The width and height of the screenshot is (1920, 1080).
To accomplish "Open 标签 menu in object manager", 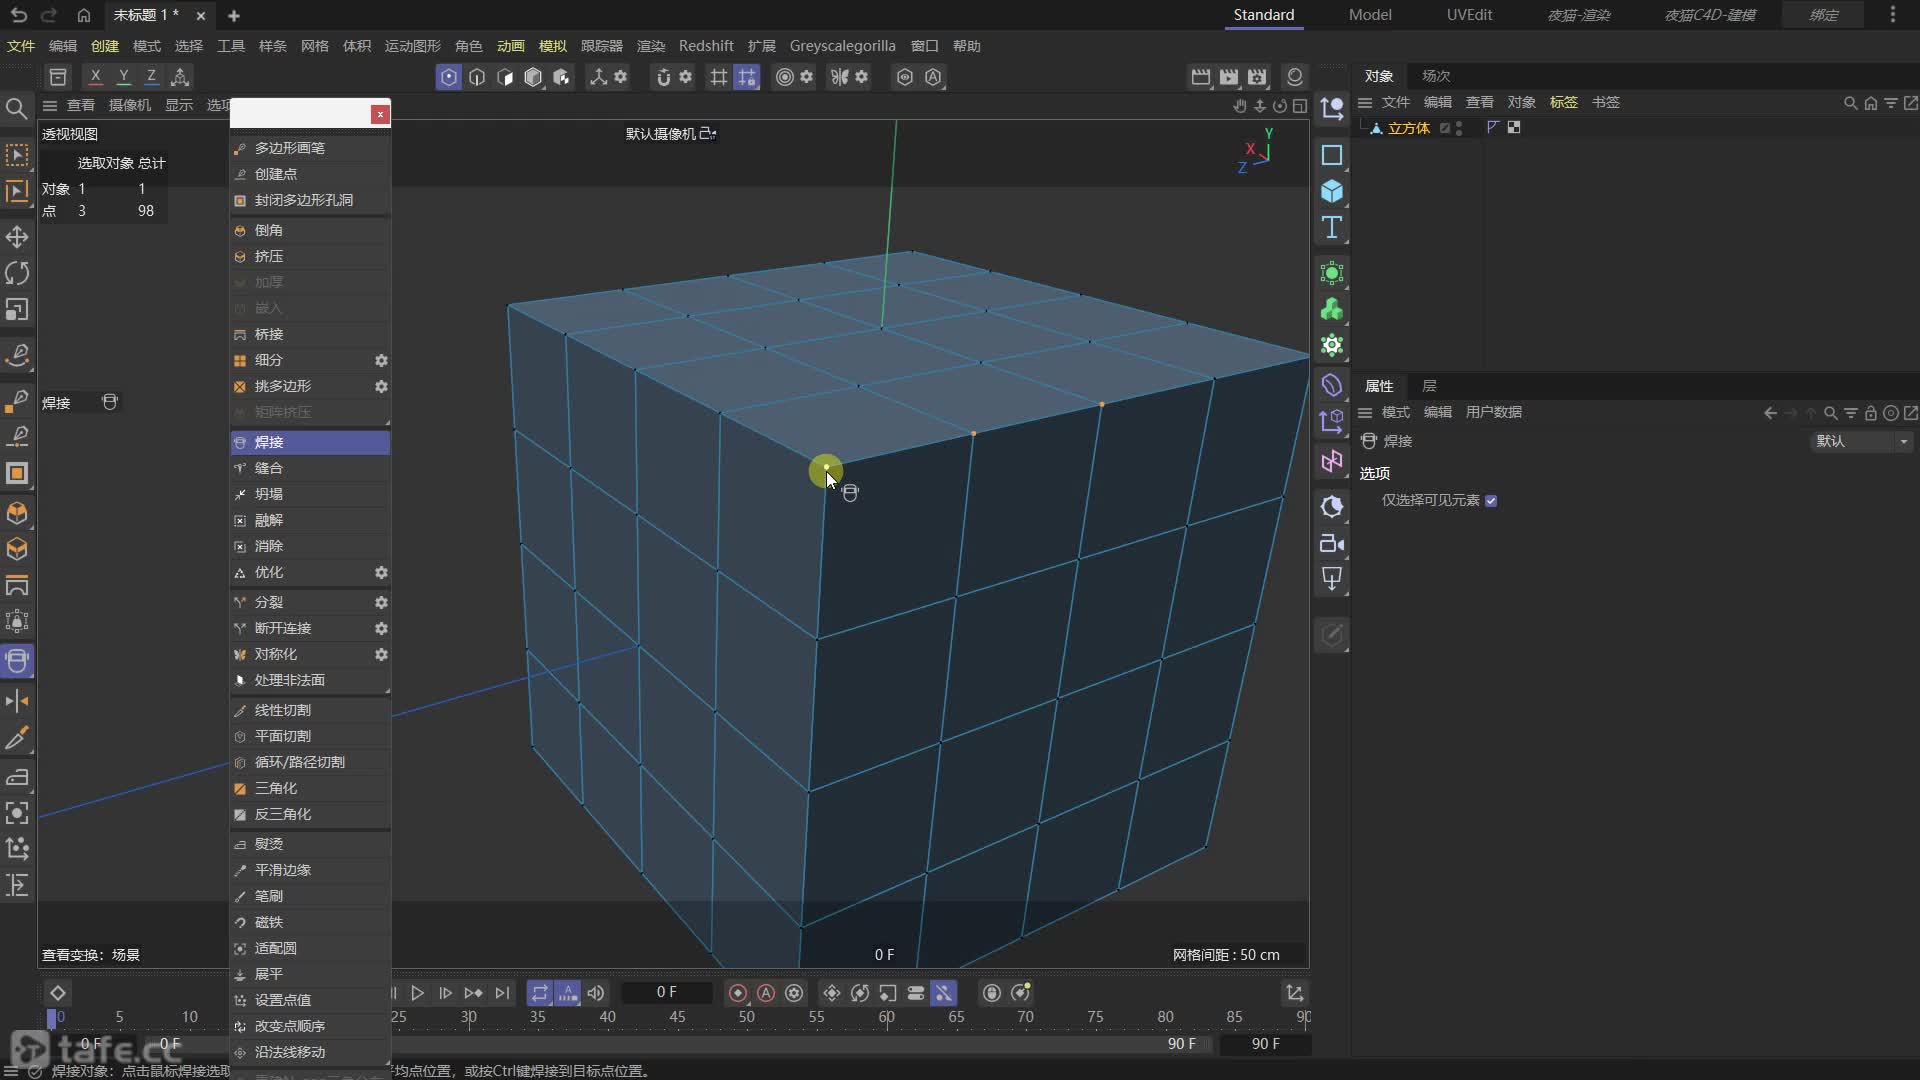I will pos(1563,102).
